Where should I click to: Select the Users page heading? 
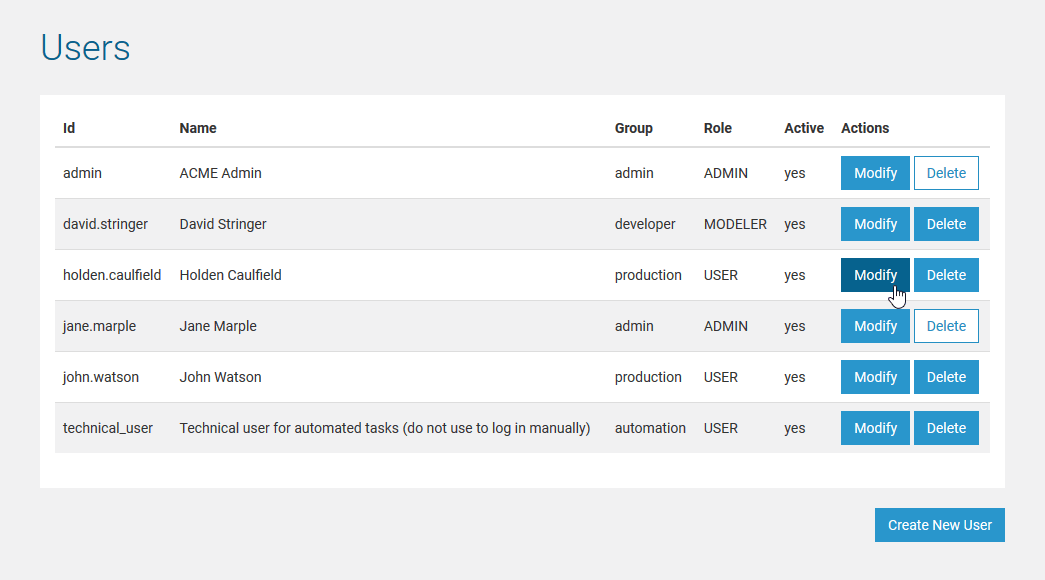coord(85,47)
